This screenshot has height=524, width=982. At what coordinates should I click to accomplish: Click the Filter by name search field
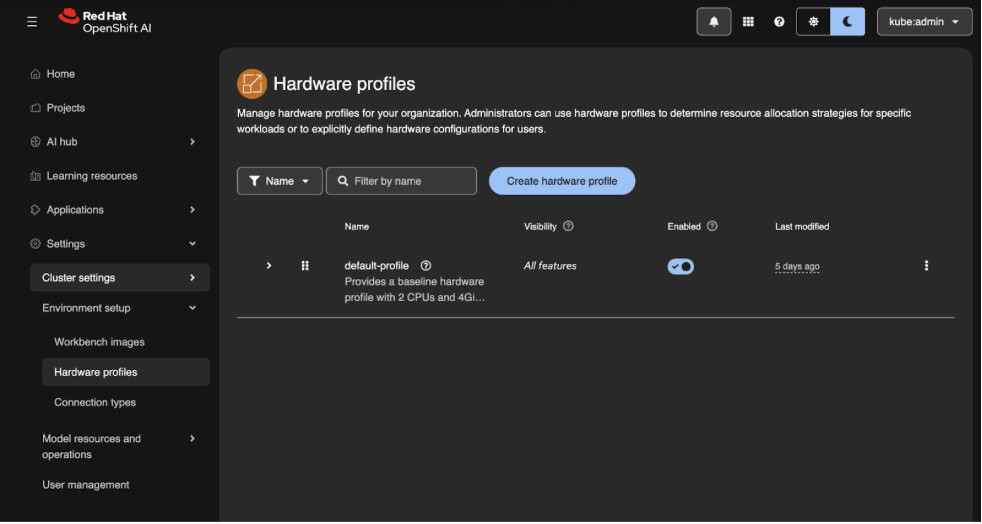[x=410, y=181]
